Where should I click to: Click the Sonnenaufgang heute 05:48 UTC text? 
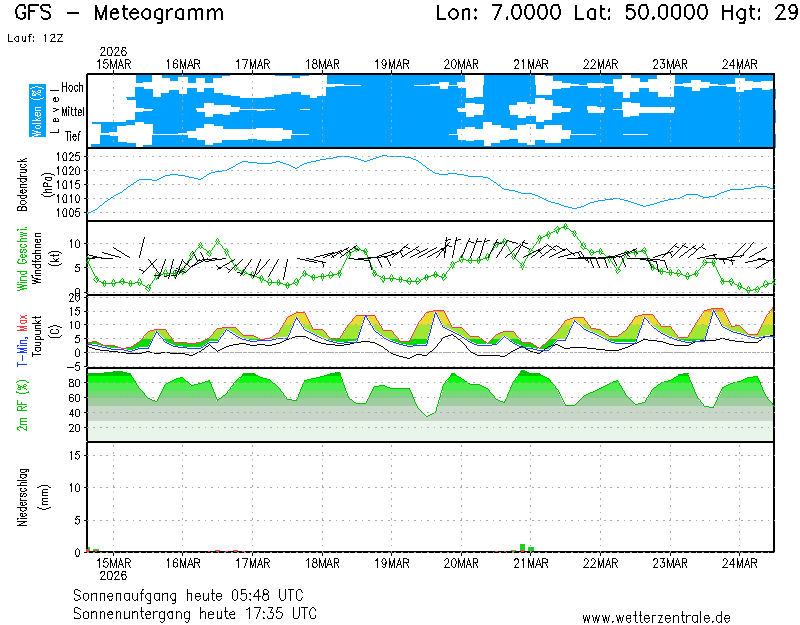pos(195,594)
